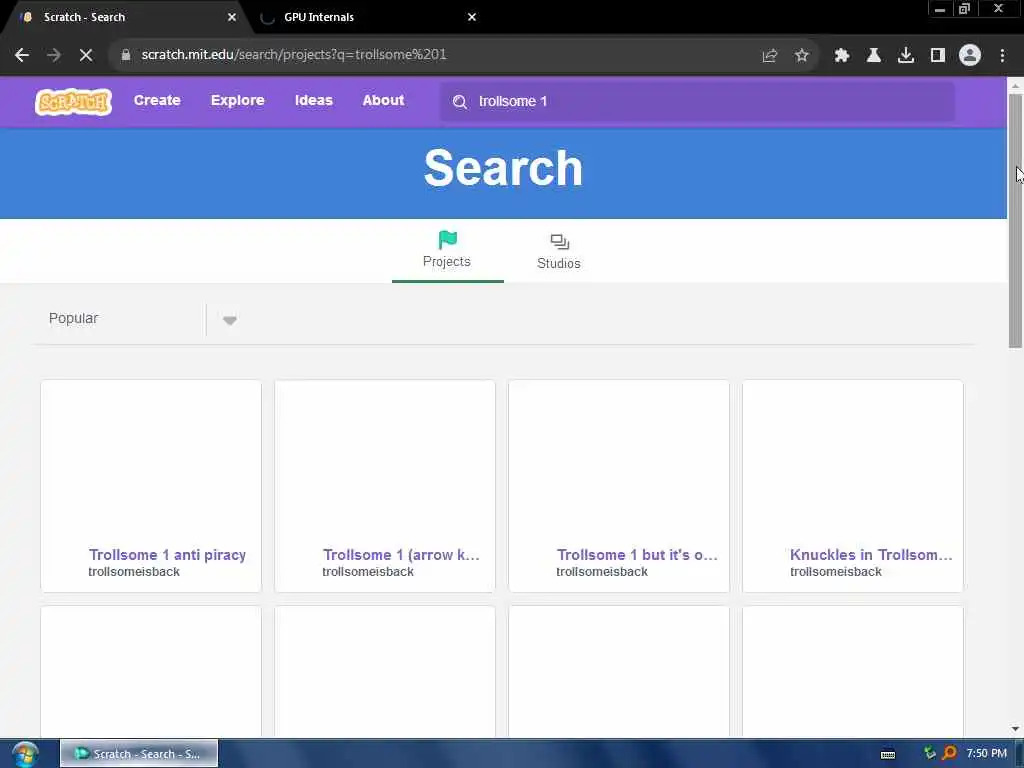The width and height of the screenshot is (1024, 768).
Task: Open Chrome Labs flask icon
Action: (x=874, y=56)
